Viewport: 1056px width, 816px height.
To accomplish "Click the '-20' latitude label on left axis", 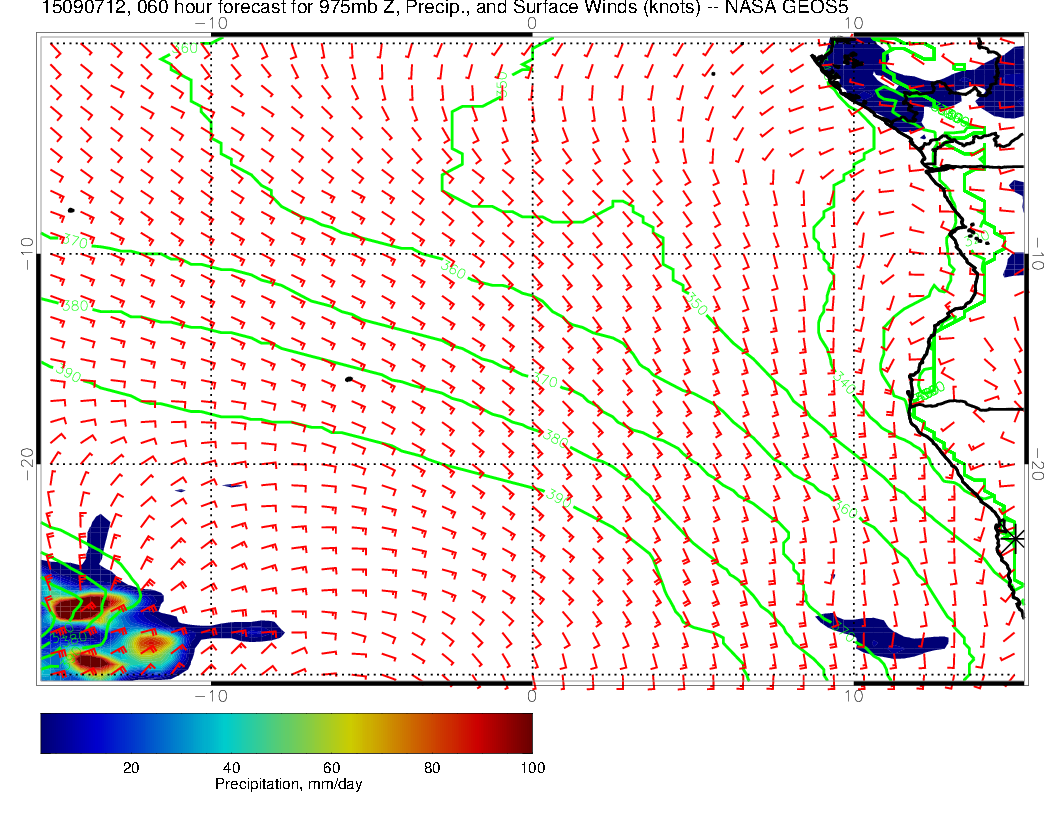I will 26,465.
